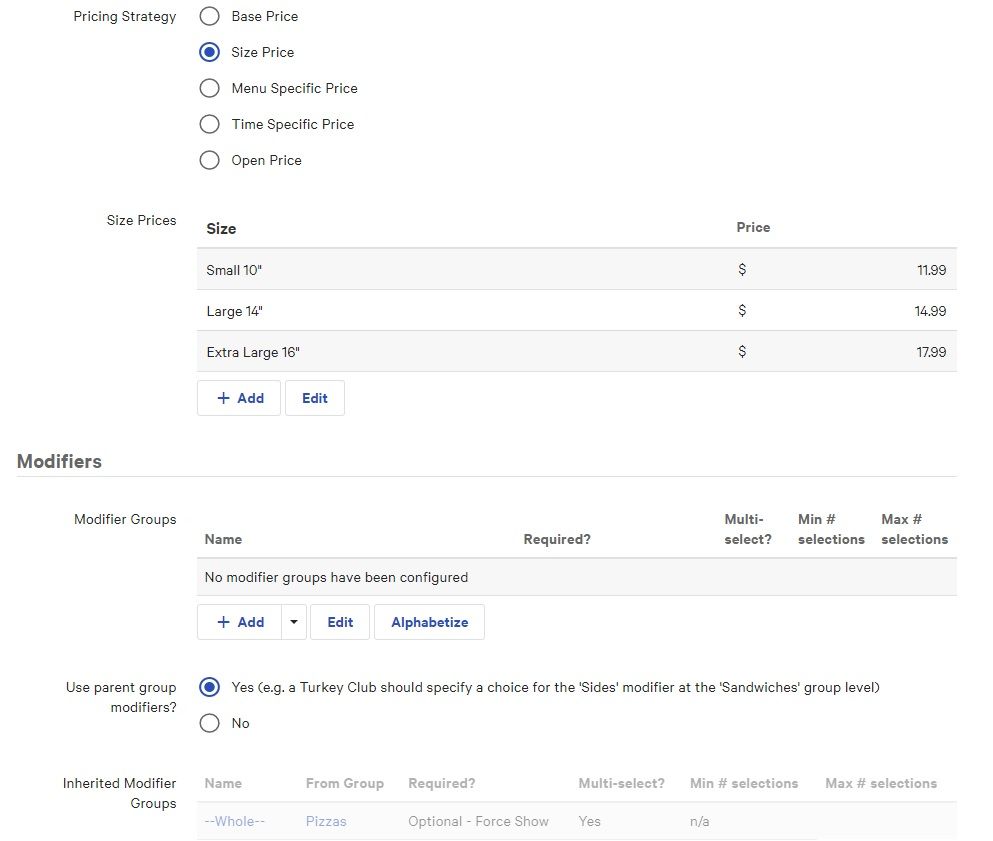
Task: Click Edit button under Modifier Groups
Action: [x=340, y=622]
